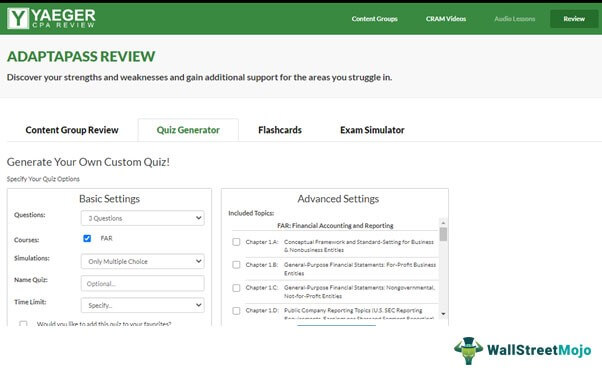
Task: Select the Quiz Generator tab
Action: [x=188, y=130]
